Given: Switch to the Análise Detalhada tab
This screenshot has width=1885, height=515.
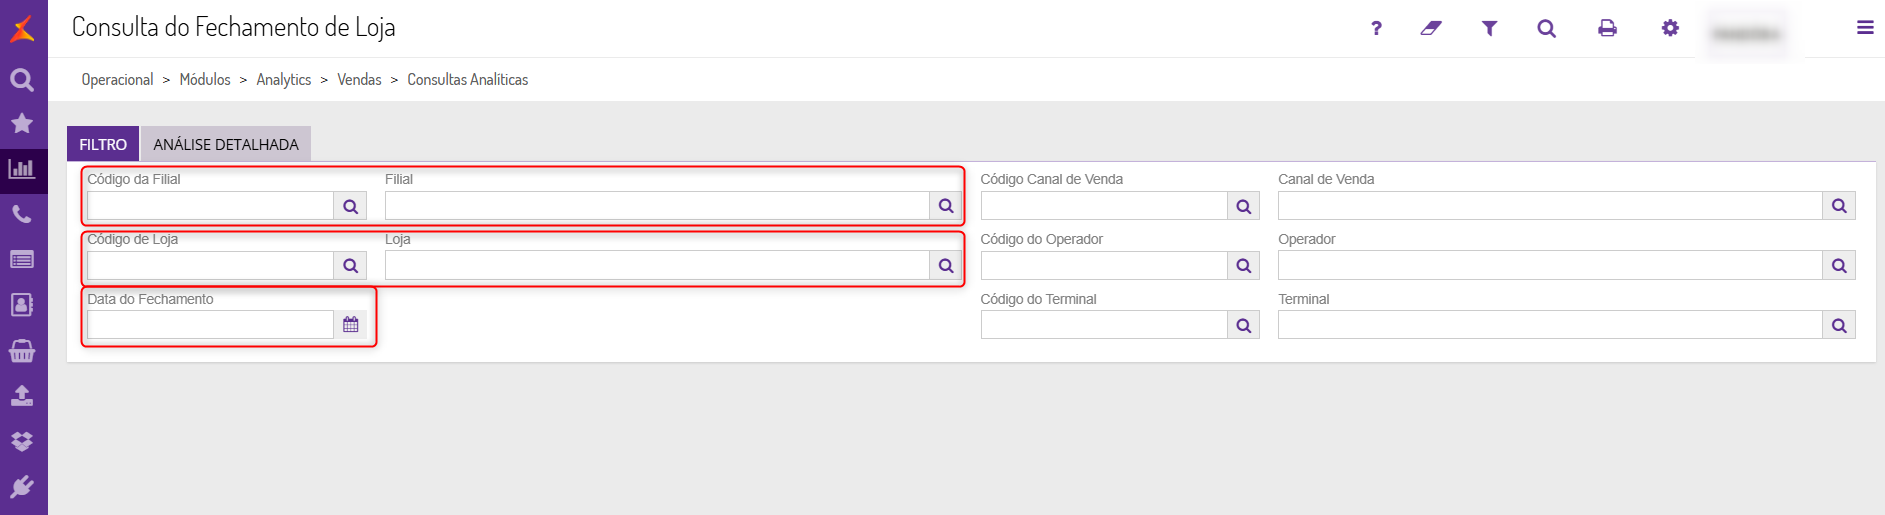Looking at the screenshot, I should pos(226,144).
